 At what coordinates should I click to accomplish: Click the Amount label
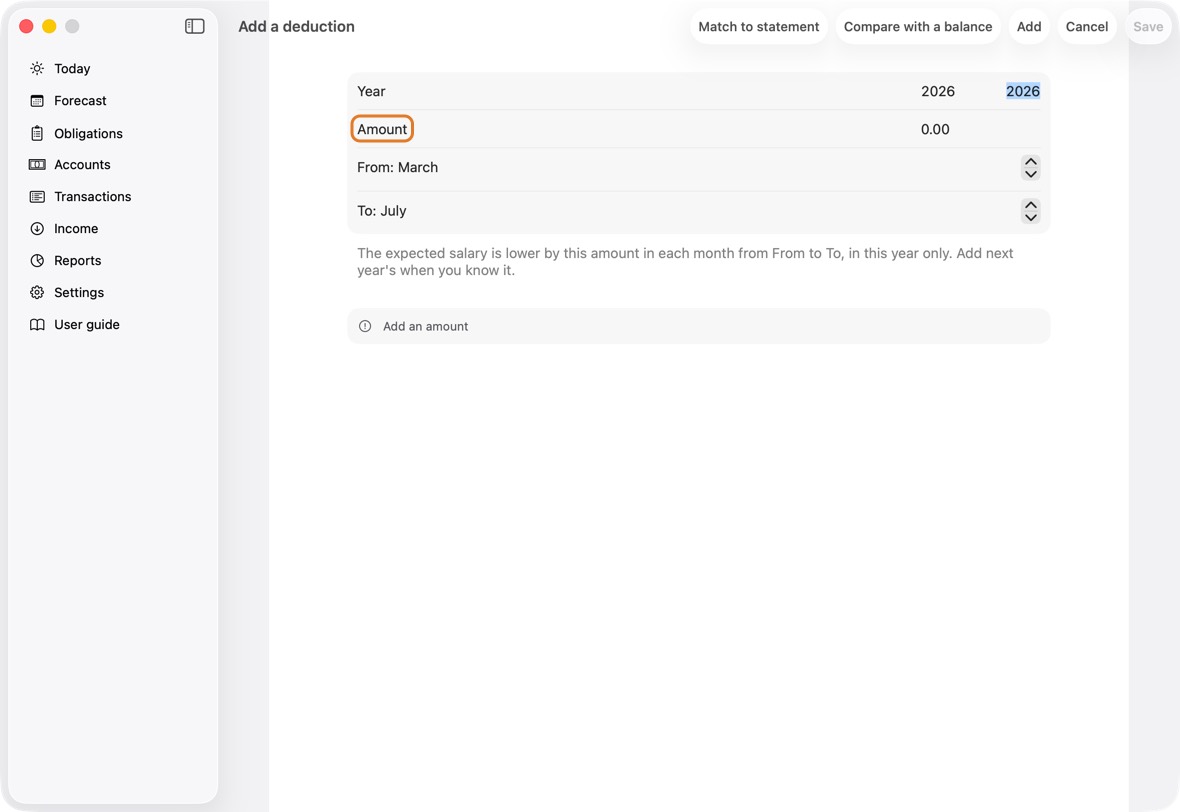pyautogui.click(x=382, y=129)
